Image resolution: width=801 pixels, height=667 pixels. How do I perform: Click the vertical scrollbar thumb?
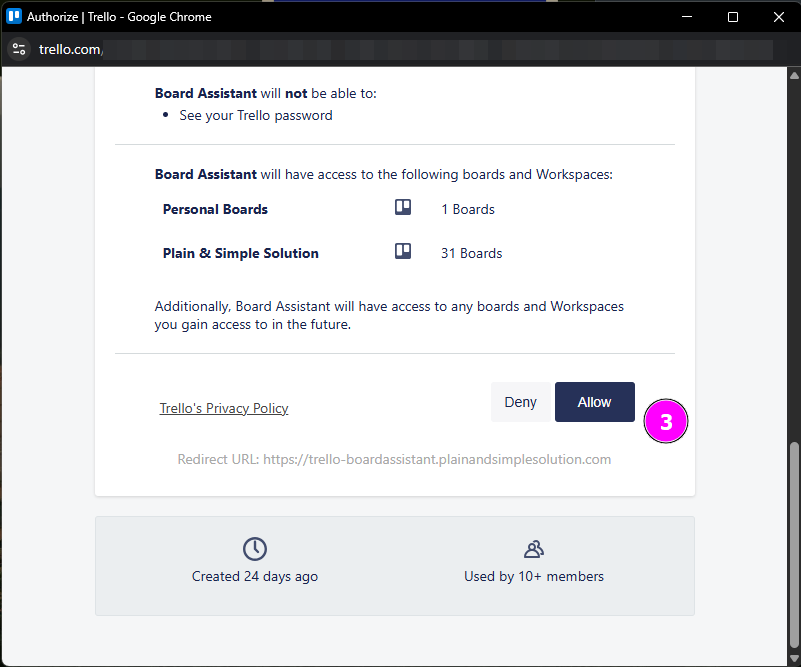click(x=794, y=545)
